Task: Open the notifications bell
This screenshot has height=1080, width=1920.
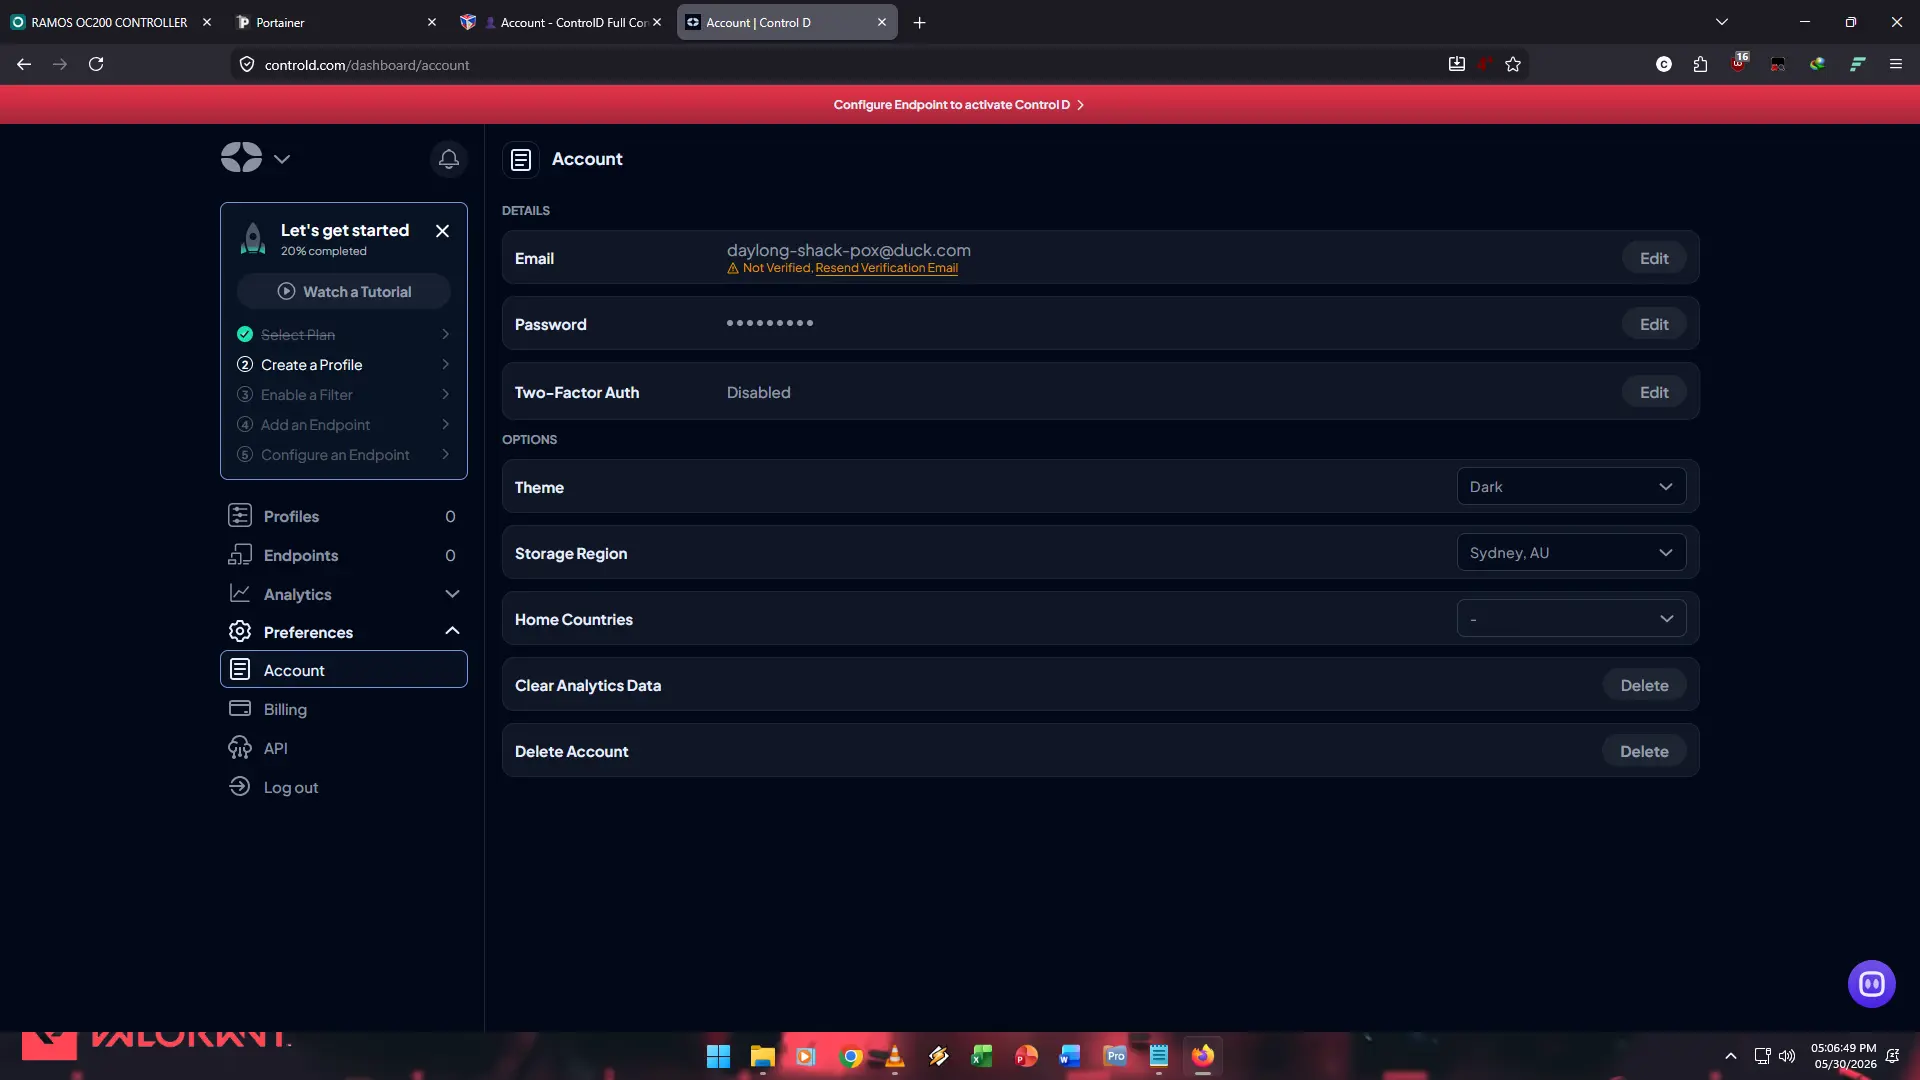Action: [x=449, y=159]
